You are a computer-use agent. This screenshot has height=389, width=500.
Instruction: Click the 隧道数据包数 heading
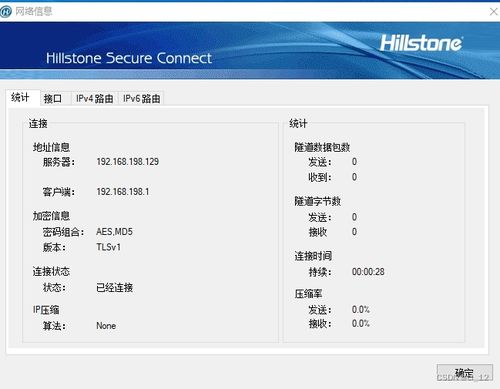coord(322,147)
